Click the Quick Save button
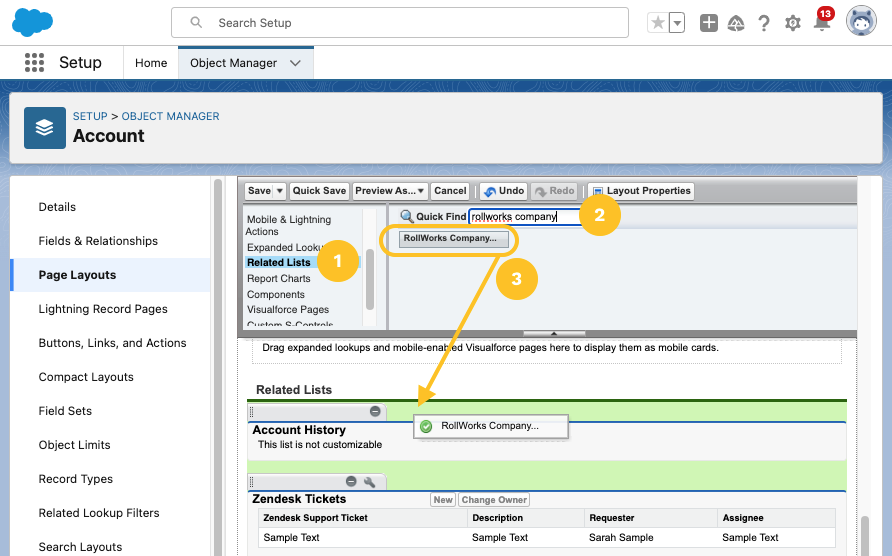The height and width of the screenshot is (556, 892). tap(319, 191)
